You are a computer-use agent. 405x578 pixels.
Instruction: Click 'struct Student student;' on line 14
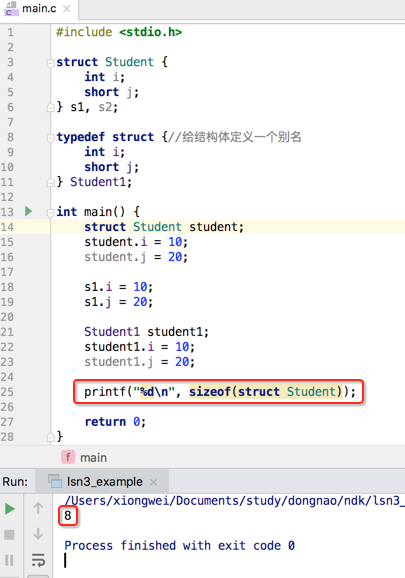164,227
